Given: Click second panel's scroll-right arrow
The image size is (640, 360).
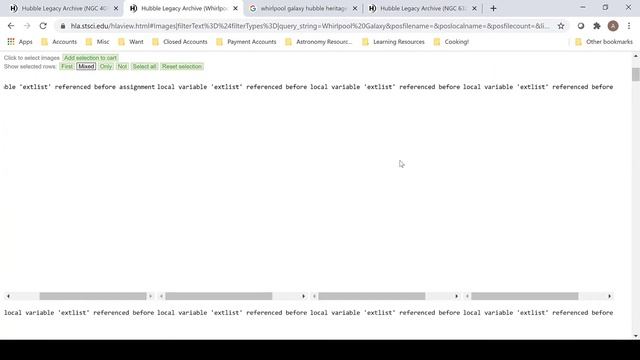Looking at the screenshot, I should point(303,296).
